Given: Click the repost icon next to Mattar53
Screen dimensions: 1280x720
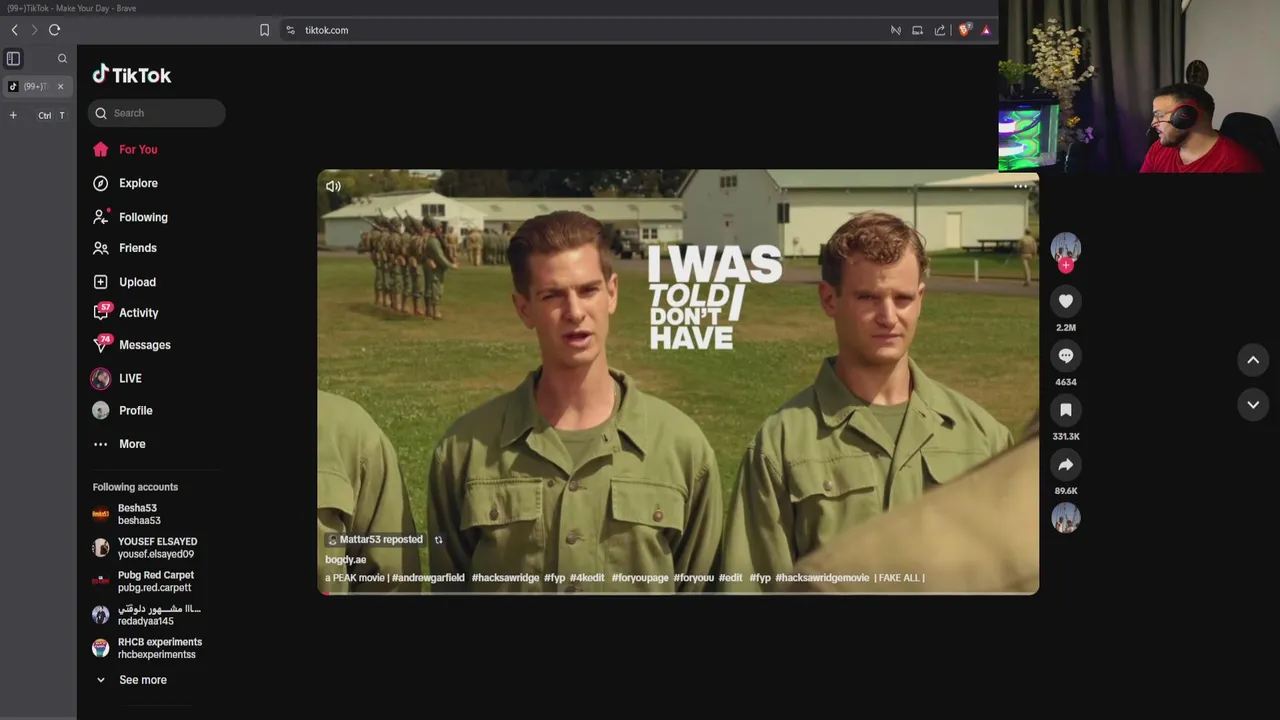Looking at the screenshot, I should click(438, 540).
